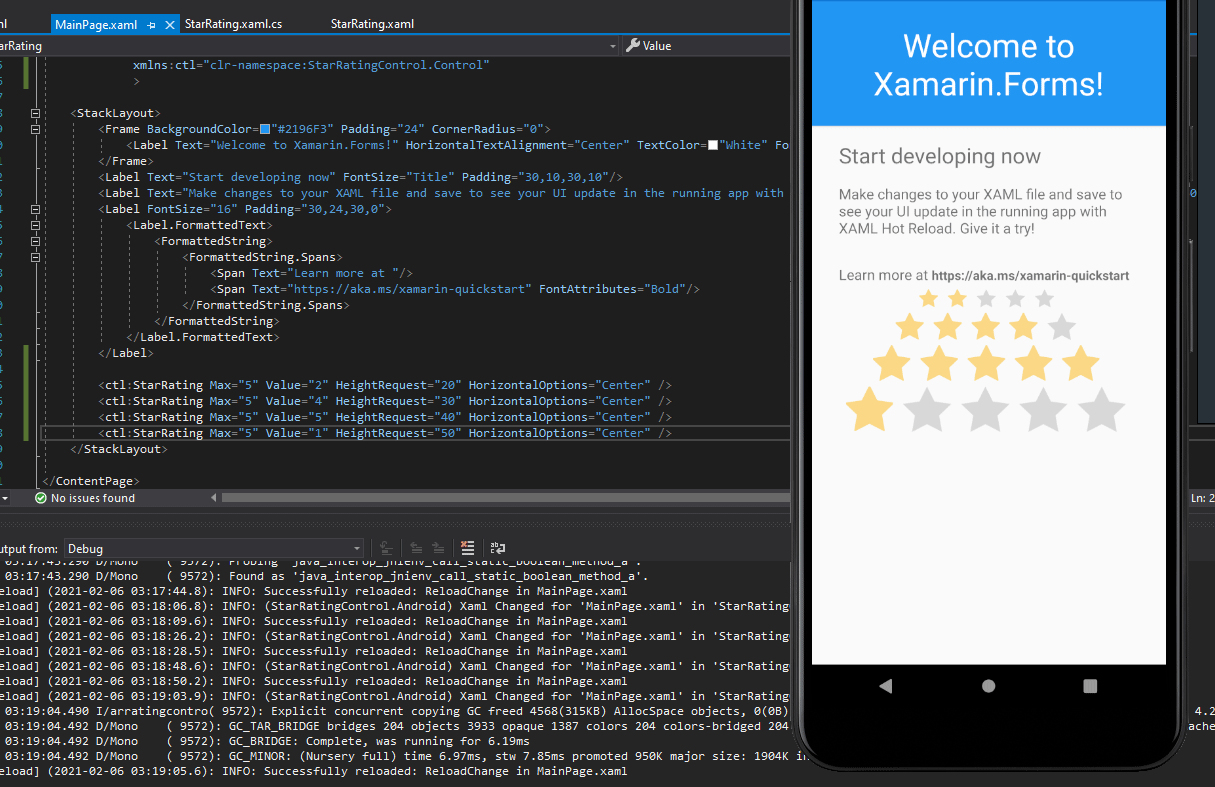
Task: Click the xmlns:ctl namespace declaration line
Action: click(x=311, y=65)
